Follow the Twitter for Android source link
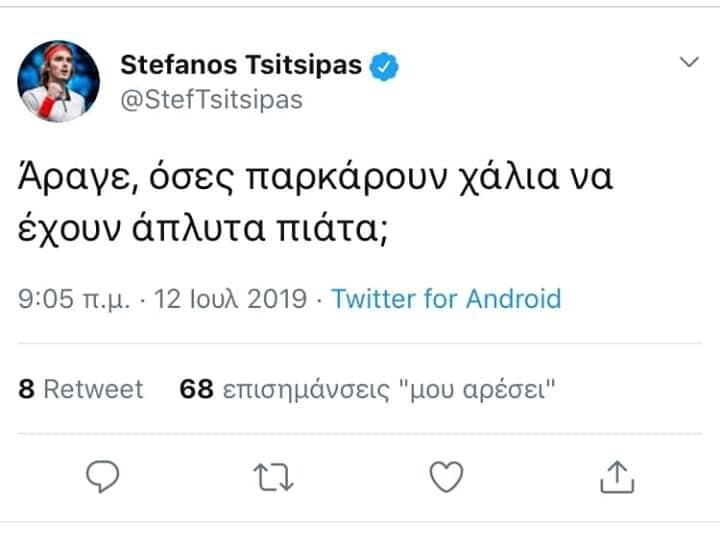This screenshot has height=543, width=720. point(446,298)
